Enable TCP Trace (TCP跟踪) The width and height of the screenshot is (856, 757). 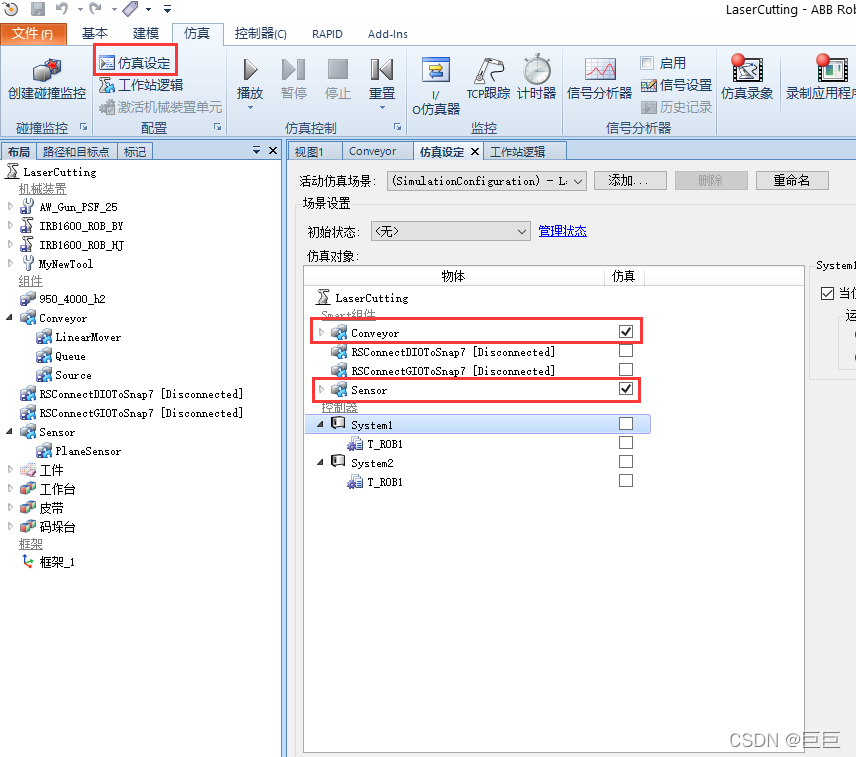pos(488,80)
